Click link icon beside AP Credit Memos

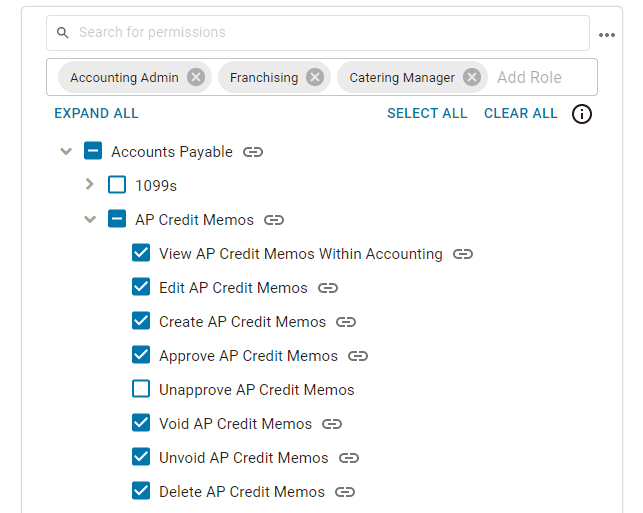[x=275, y=220]
